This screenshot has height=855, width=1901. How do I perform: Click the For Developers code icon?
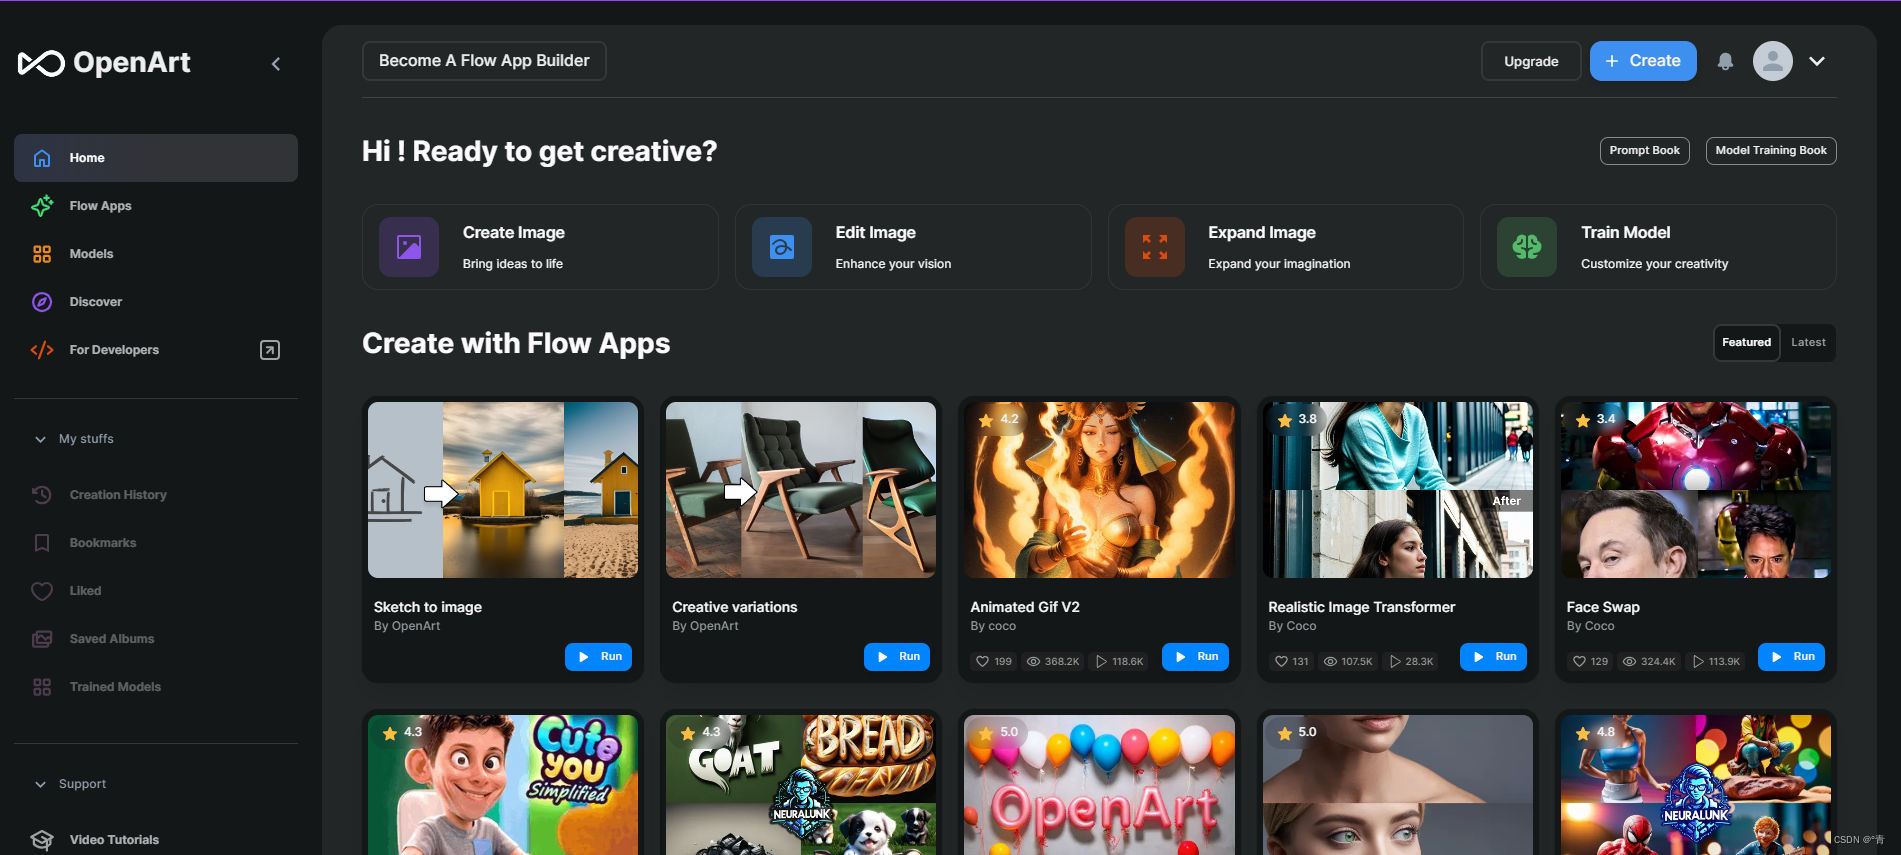coord(42,350)
